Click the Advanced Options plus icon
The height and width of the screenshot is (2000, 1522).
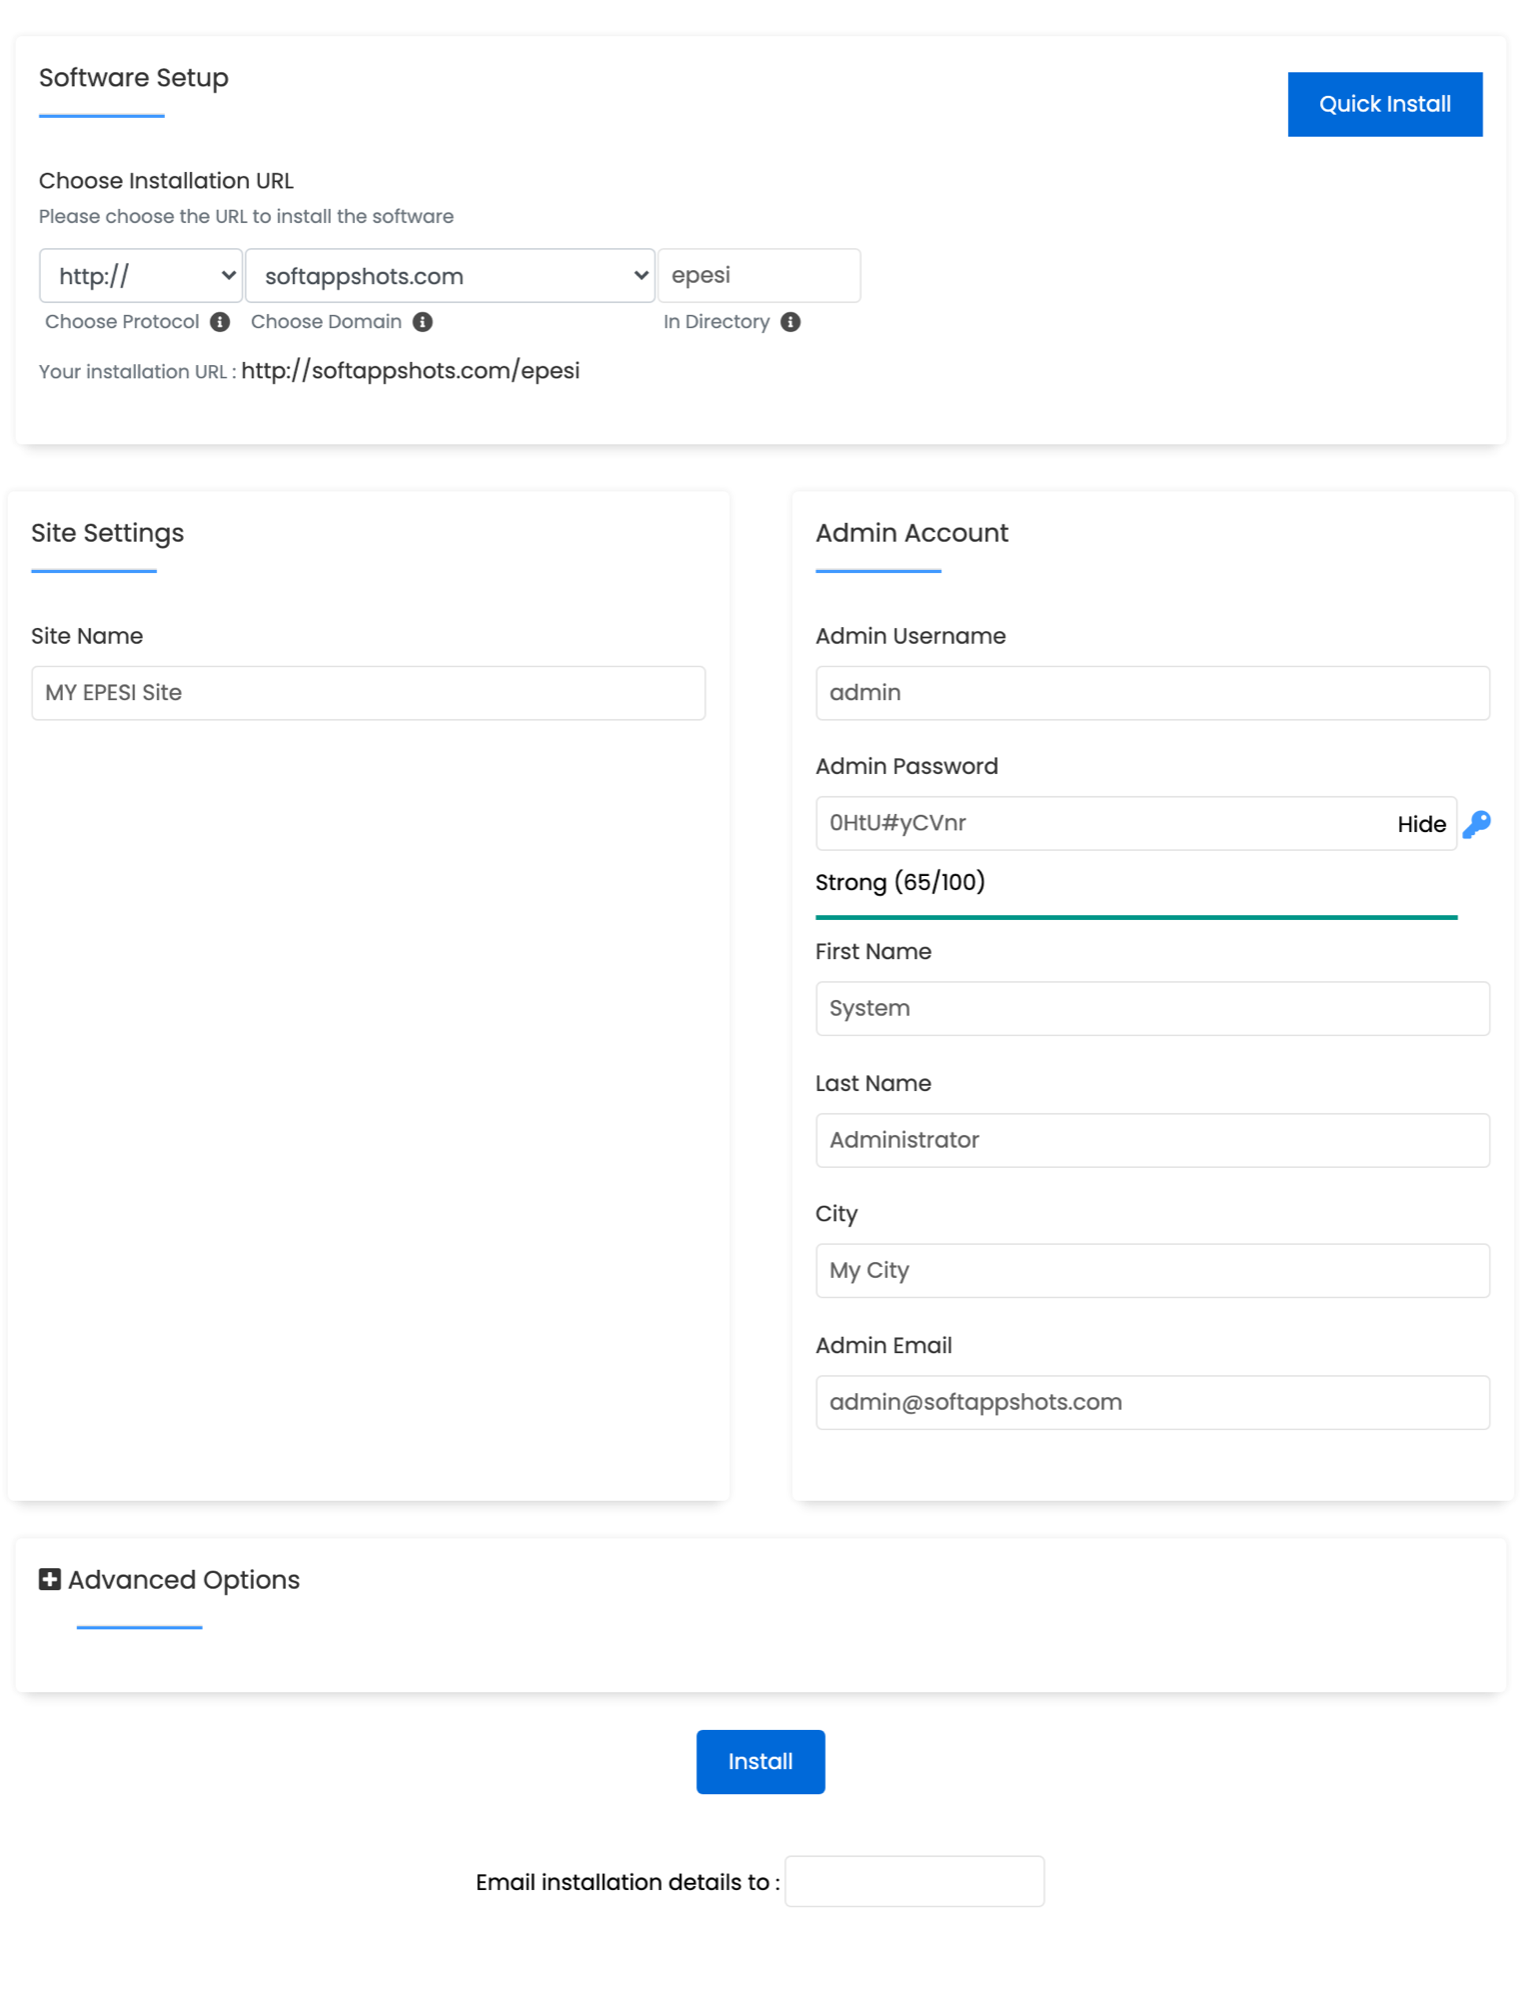(49, 1579)
